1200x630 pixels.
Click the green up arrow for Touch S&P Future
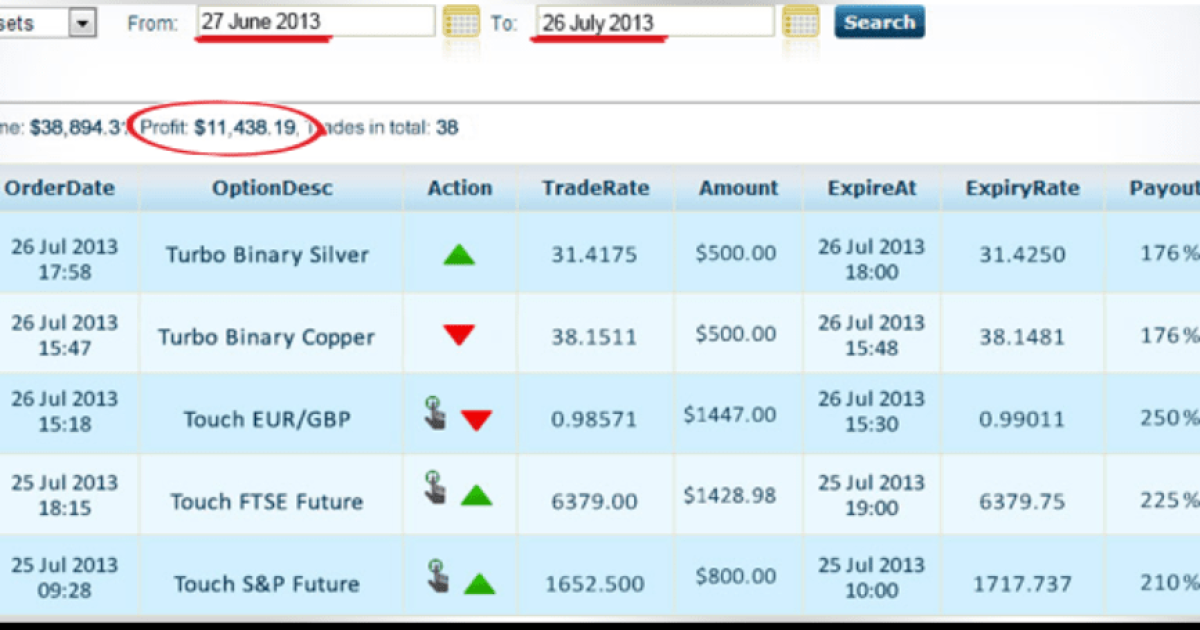(480, 583)
